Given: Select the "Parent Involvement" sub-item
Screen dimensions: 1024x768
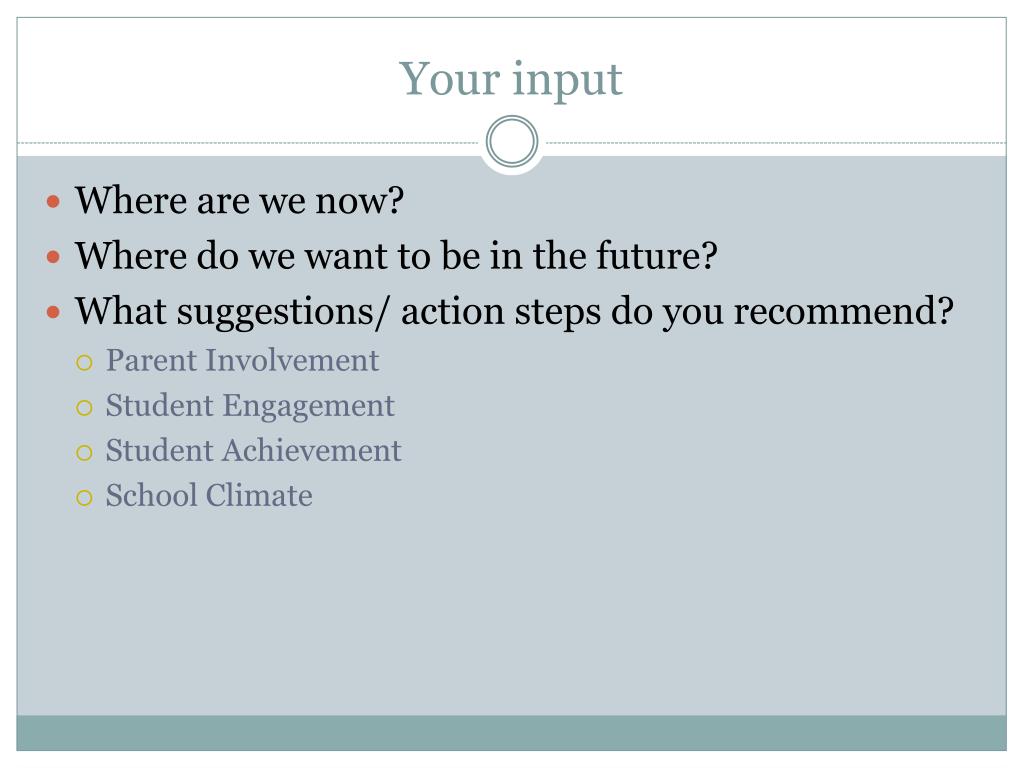Looking at the screenshot, I should 242,360.
